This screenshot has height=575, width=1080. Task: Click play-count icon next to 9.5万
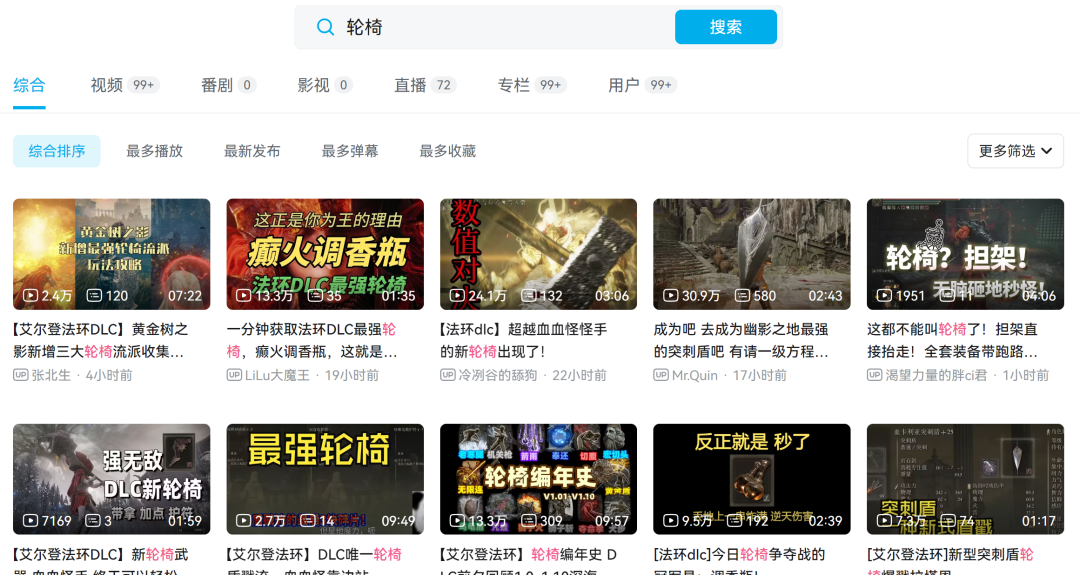[x=671, y=521]
